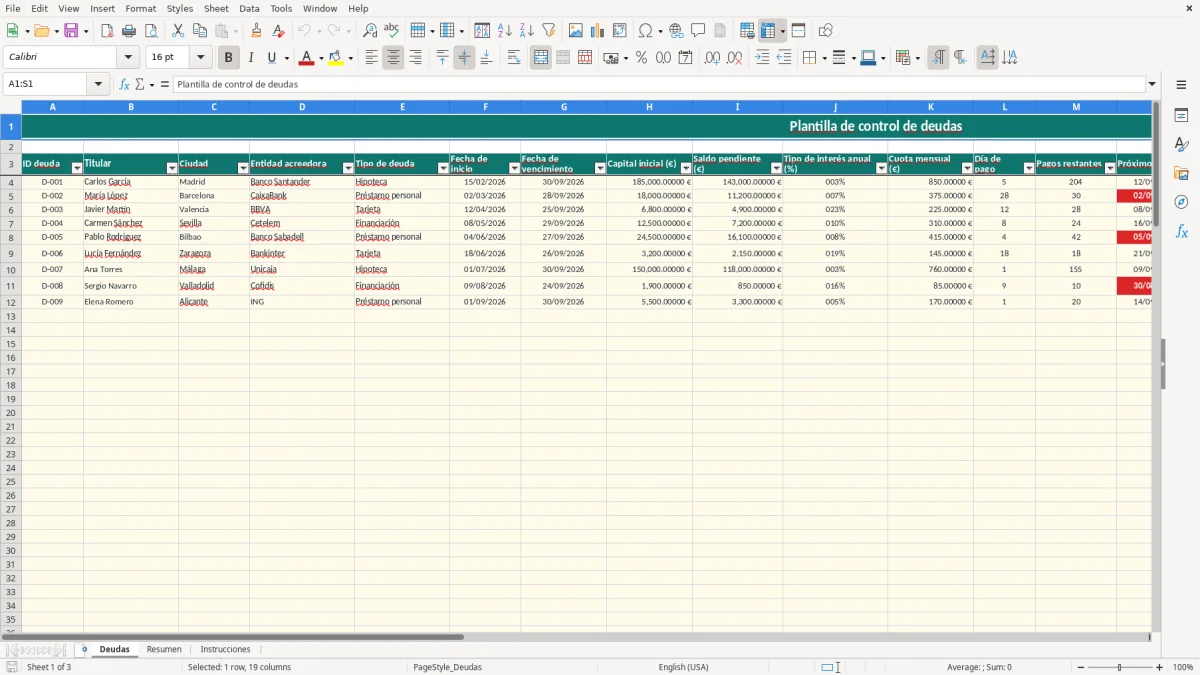Click the Insert Comment icon

[698, 31]
